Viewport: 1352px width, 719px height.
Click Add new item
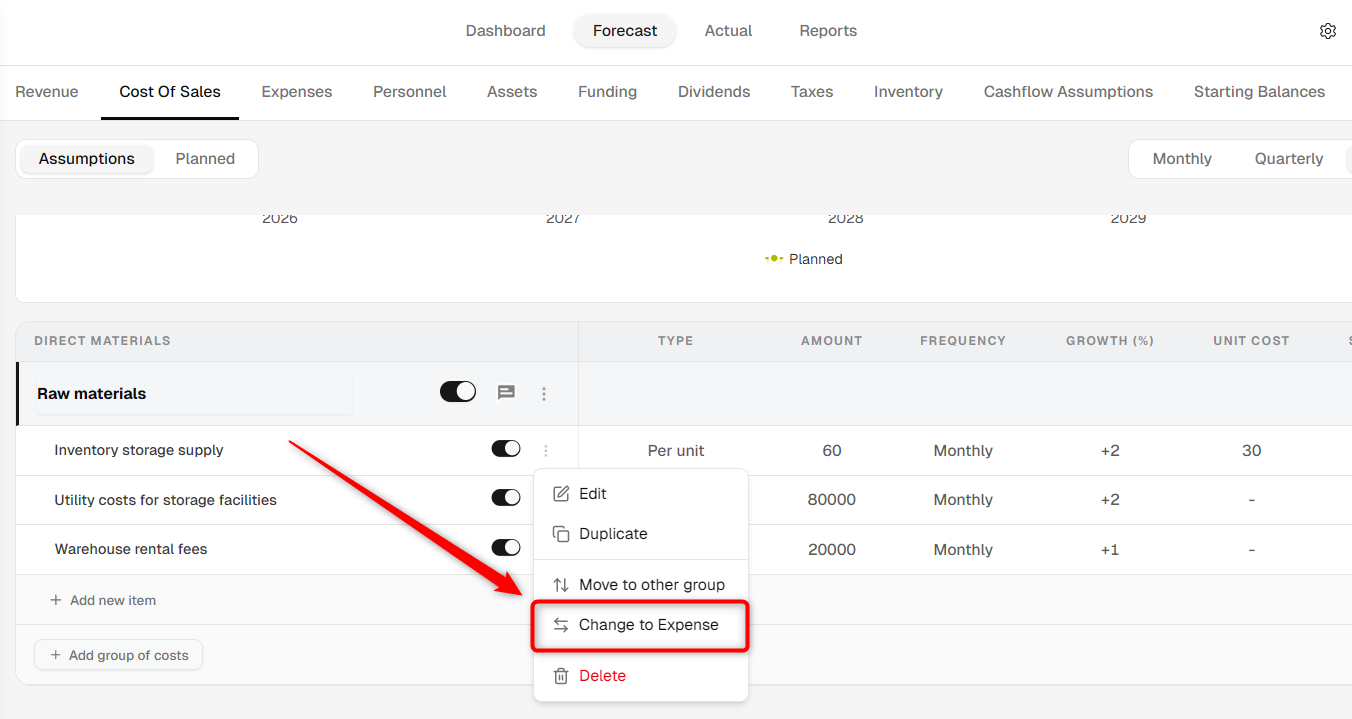point(103,600)
